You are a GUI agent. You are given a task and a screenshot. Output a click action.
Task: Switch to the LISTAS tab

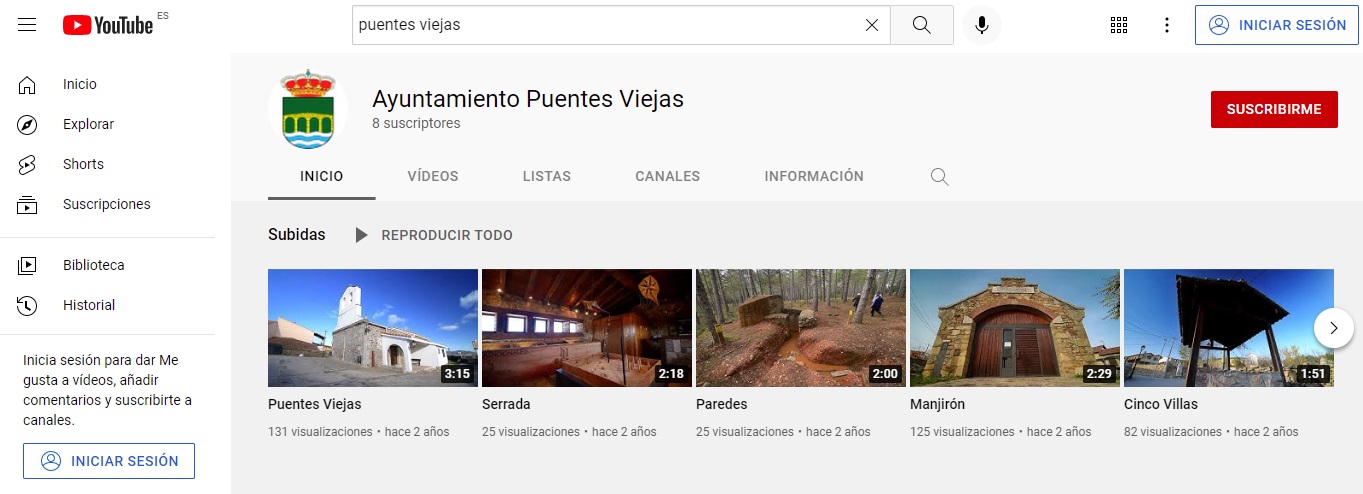547,176
